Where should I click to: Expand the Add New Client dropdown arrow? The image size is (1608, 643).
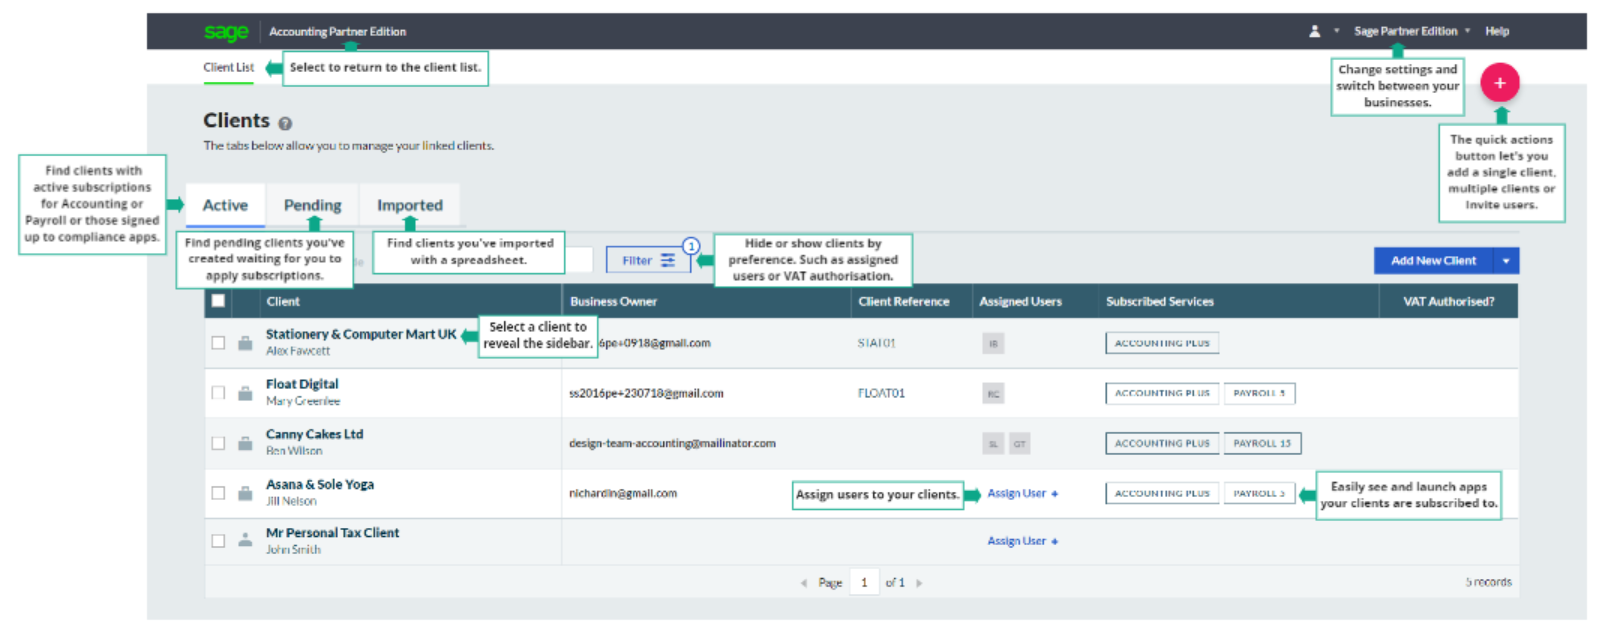coord(1505,261)
